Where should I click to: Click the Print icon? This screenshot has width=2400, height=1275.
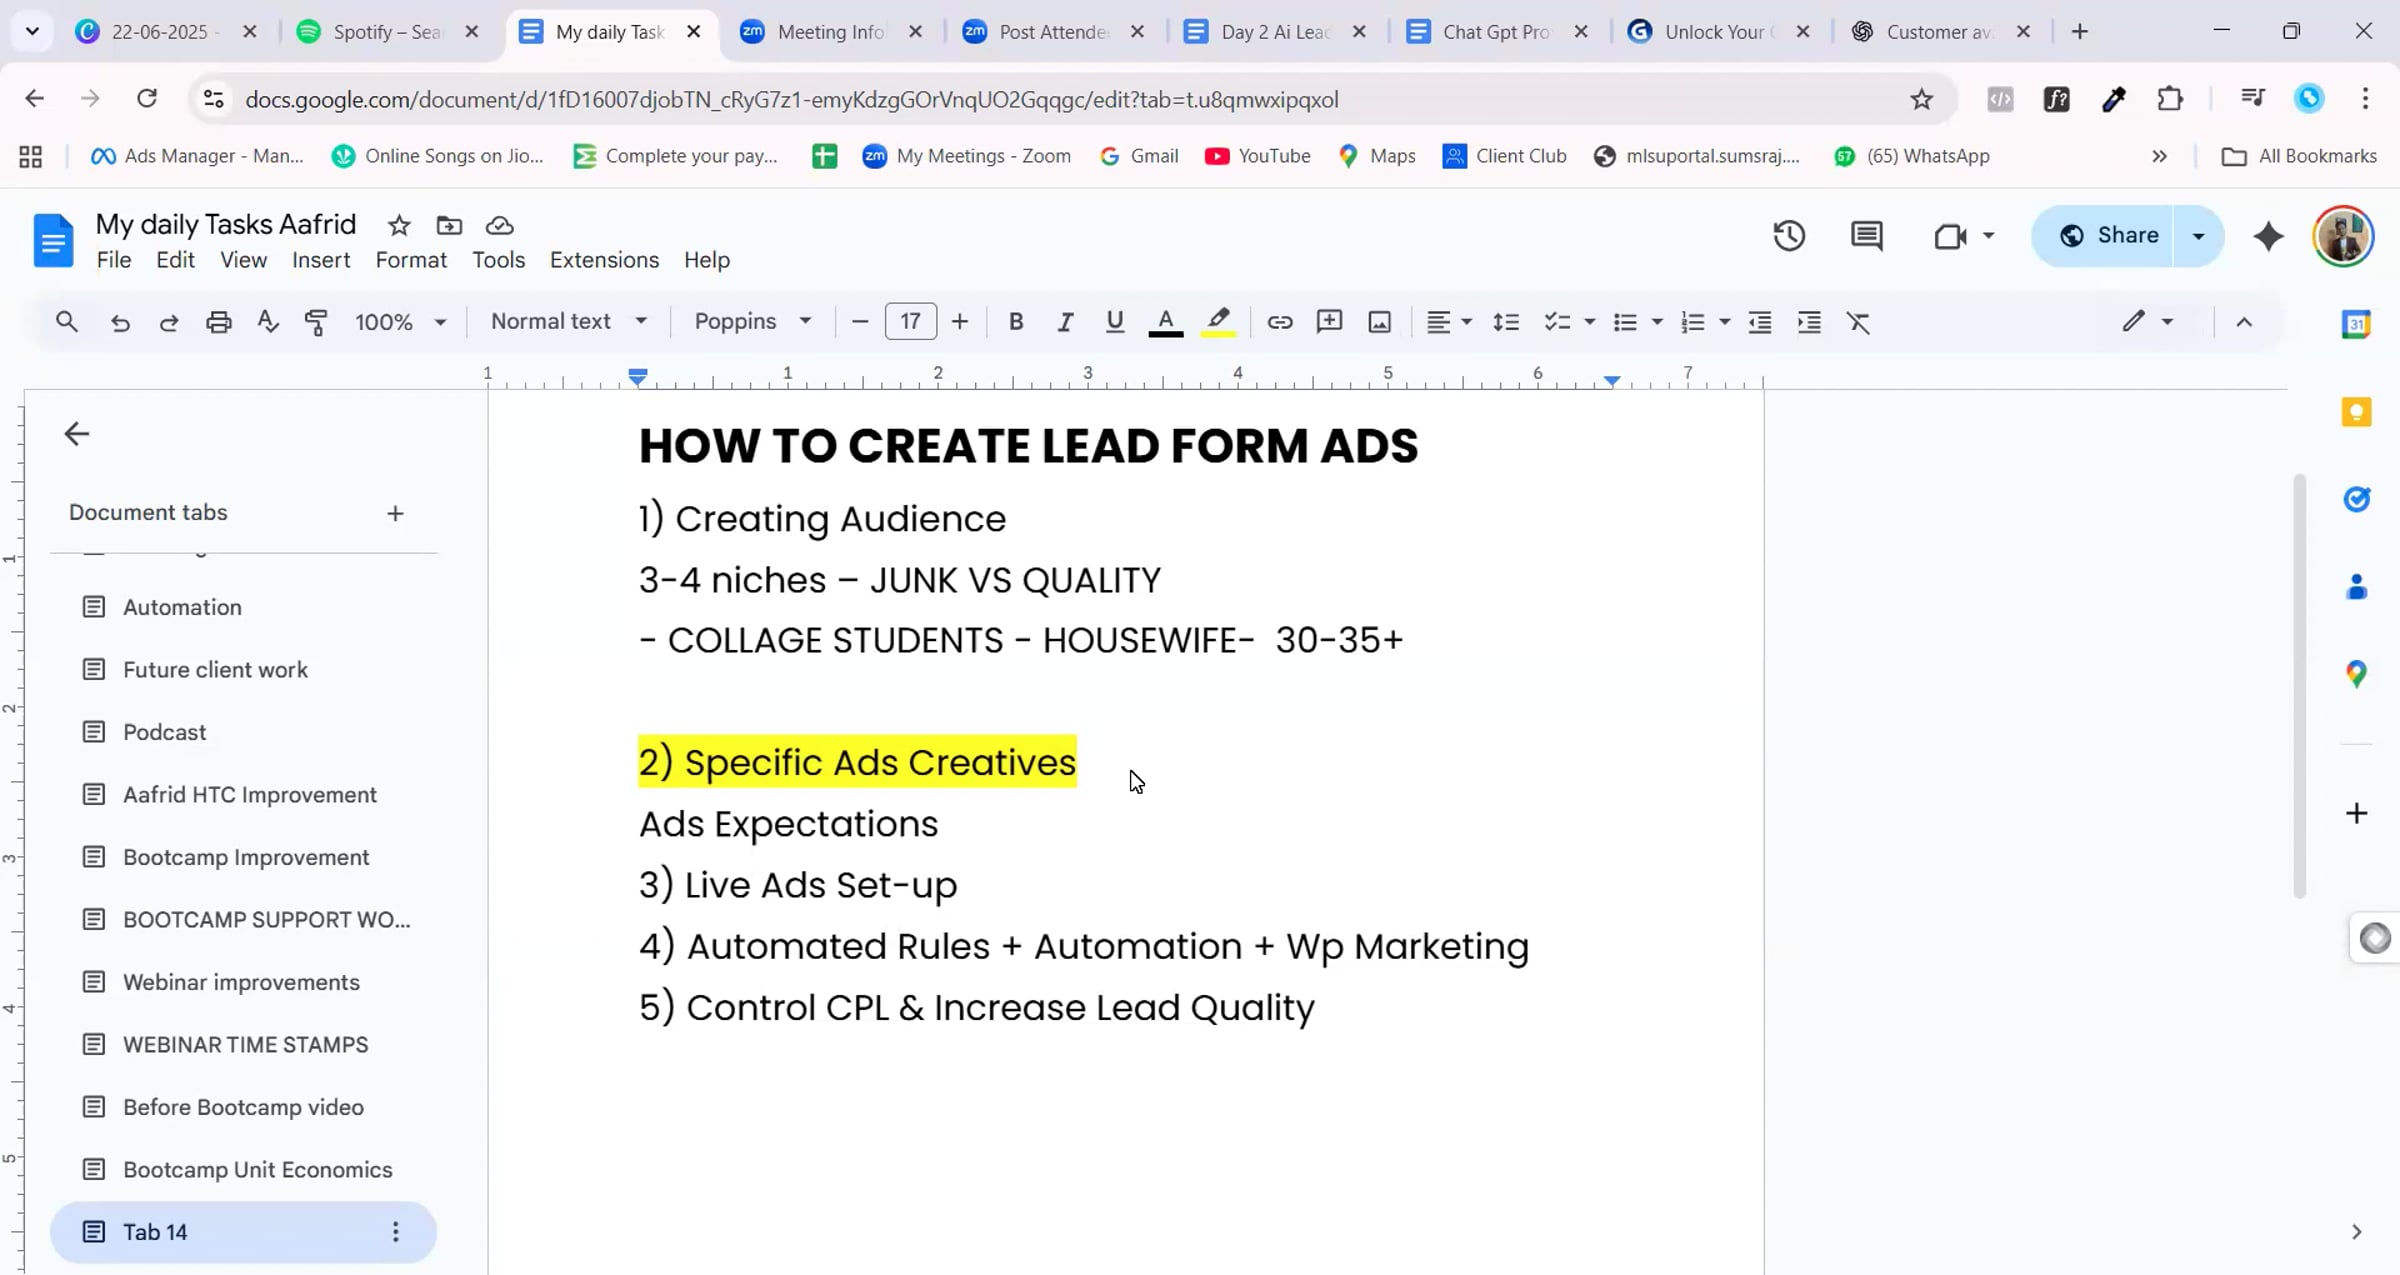tap(218, 322)
